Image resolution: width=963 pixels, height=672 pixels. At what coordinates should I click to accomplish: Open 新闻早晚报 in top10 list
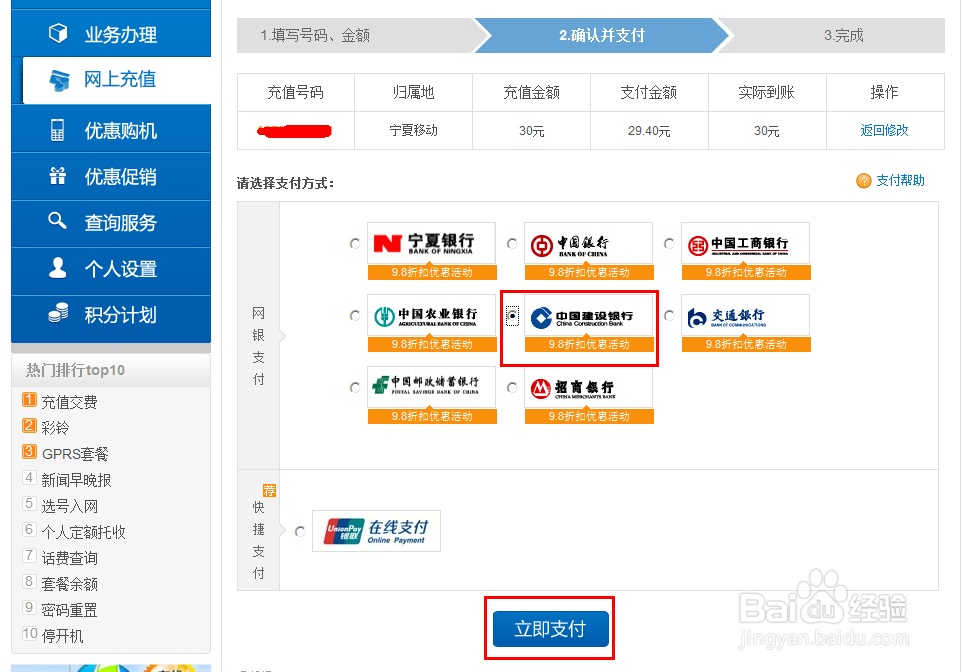click(x=76, y=480)
